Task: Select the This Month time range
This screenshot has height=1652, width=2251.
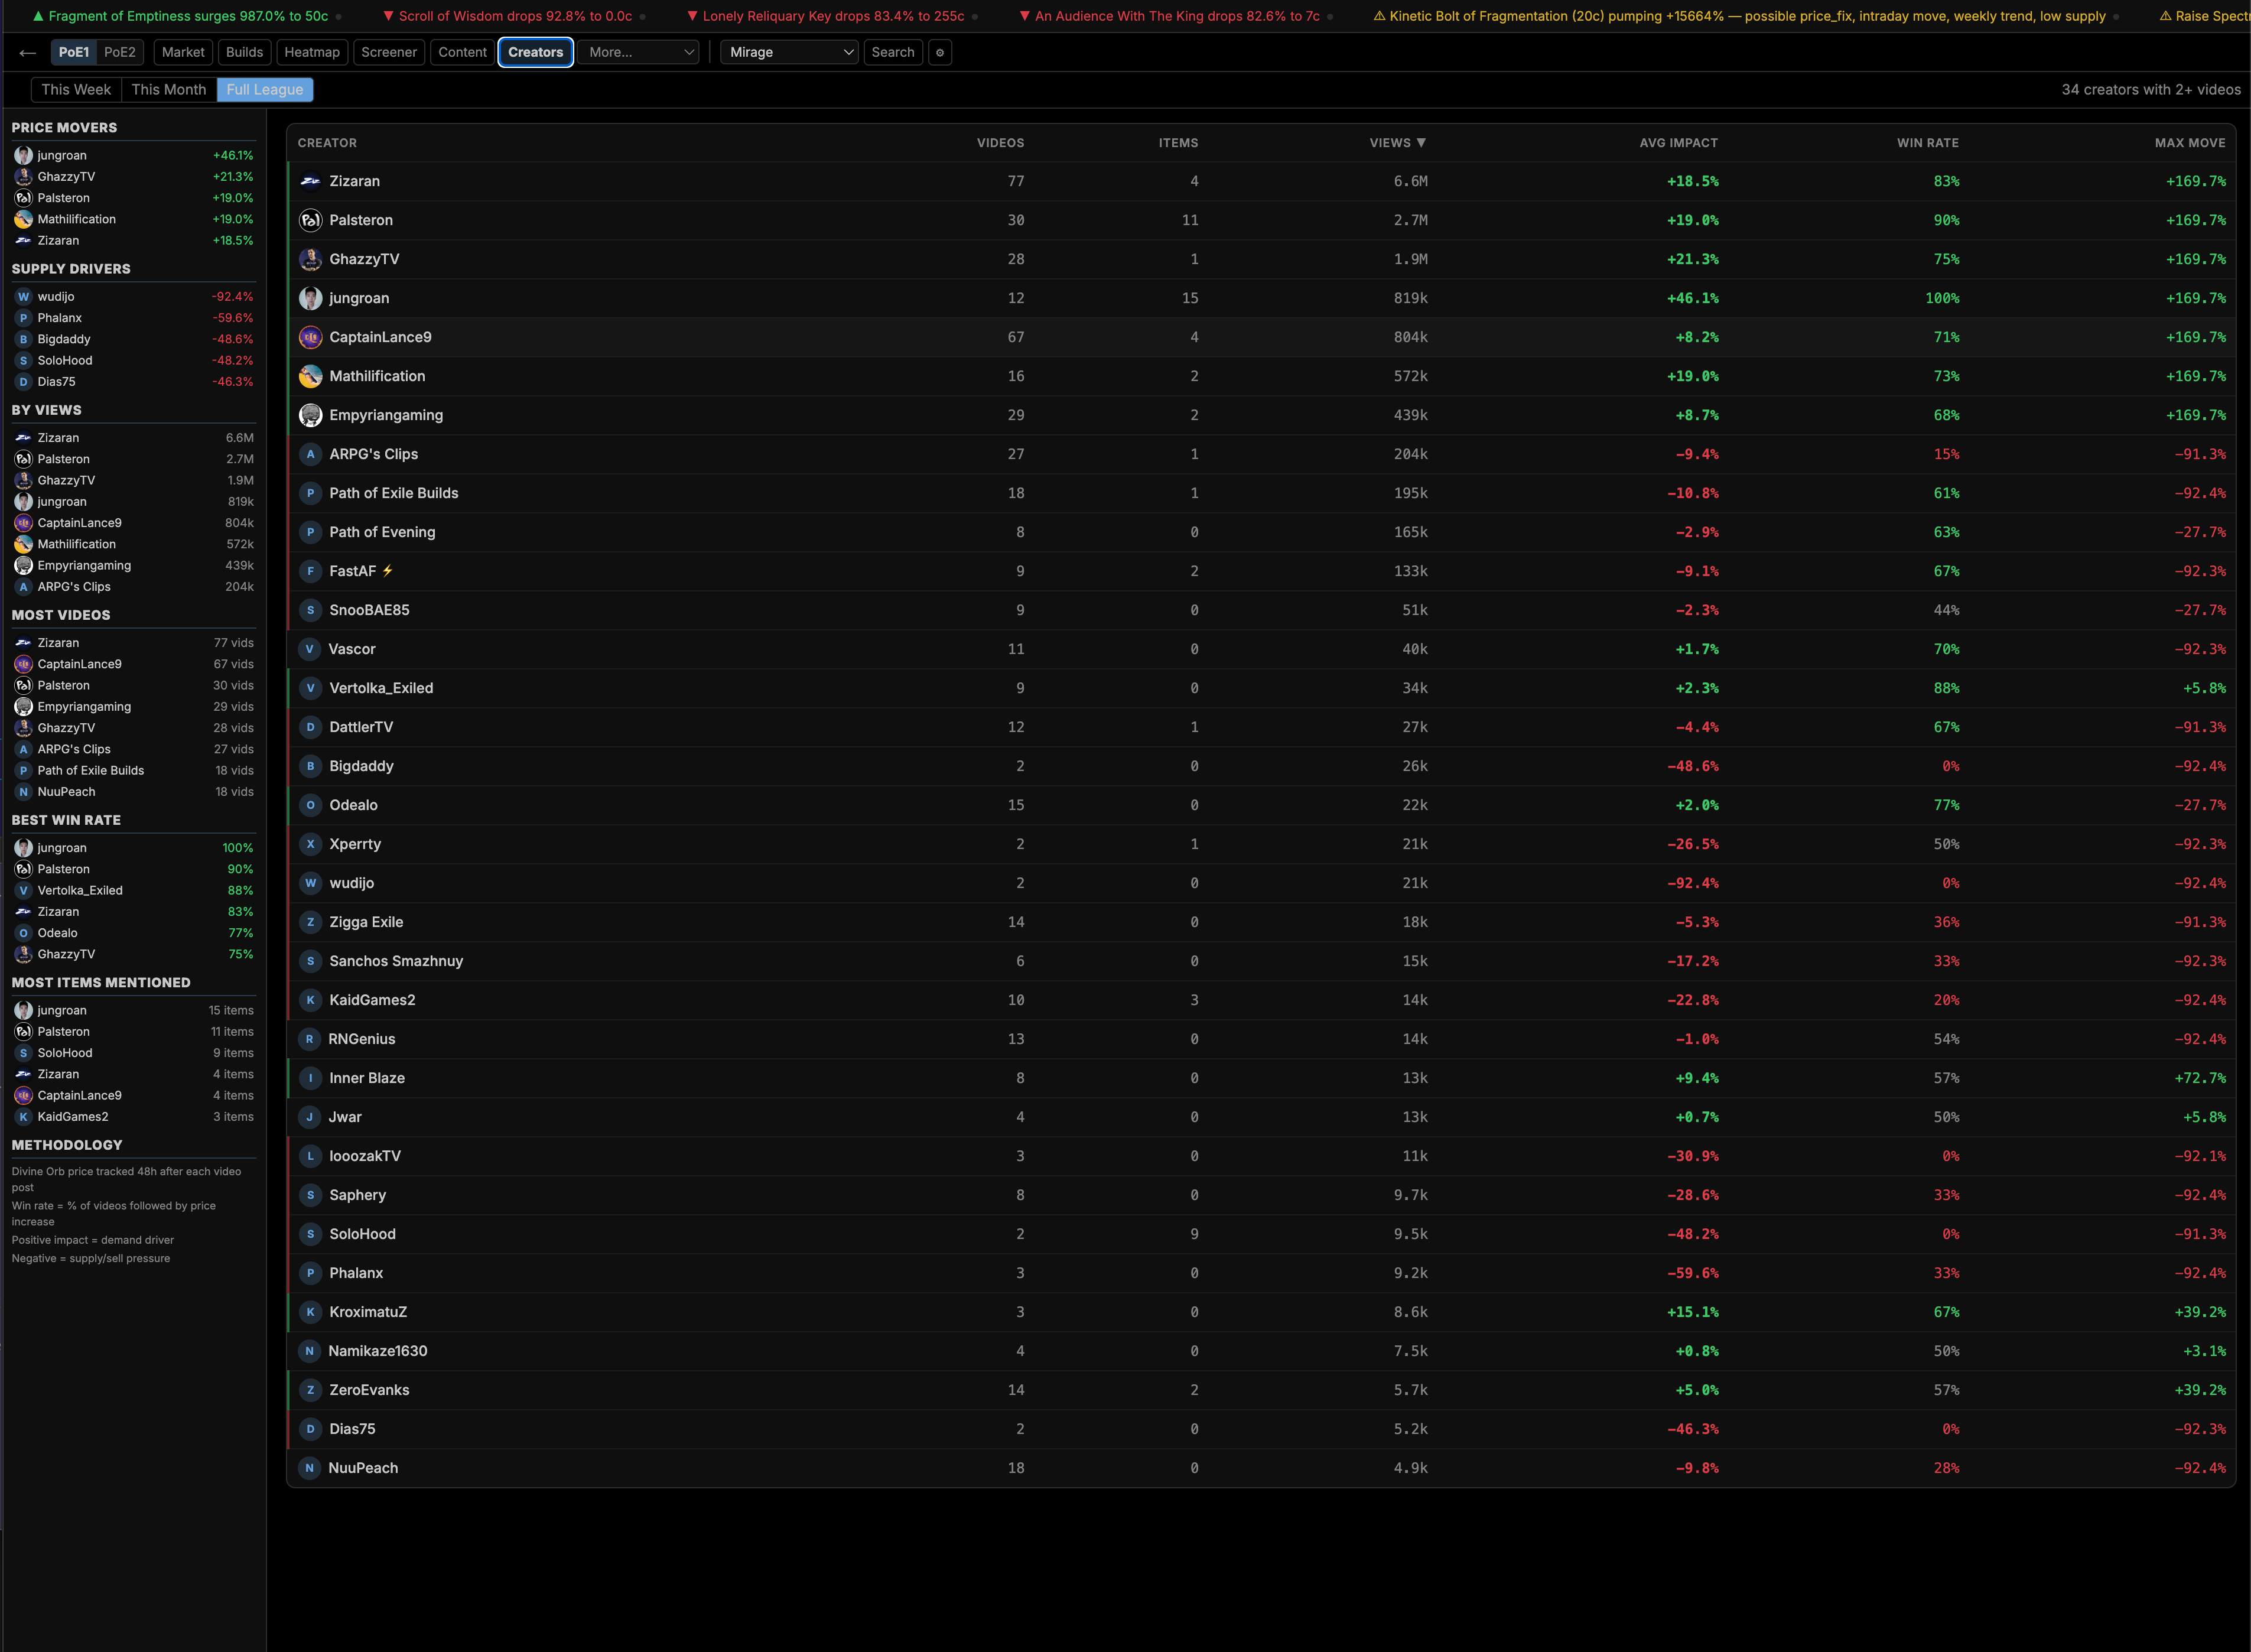Action: [168, 90]
